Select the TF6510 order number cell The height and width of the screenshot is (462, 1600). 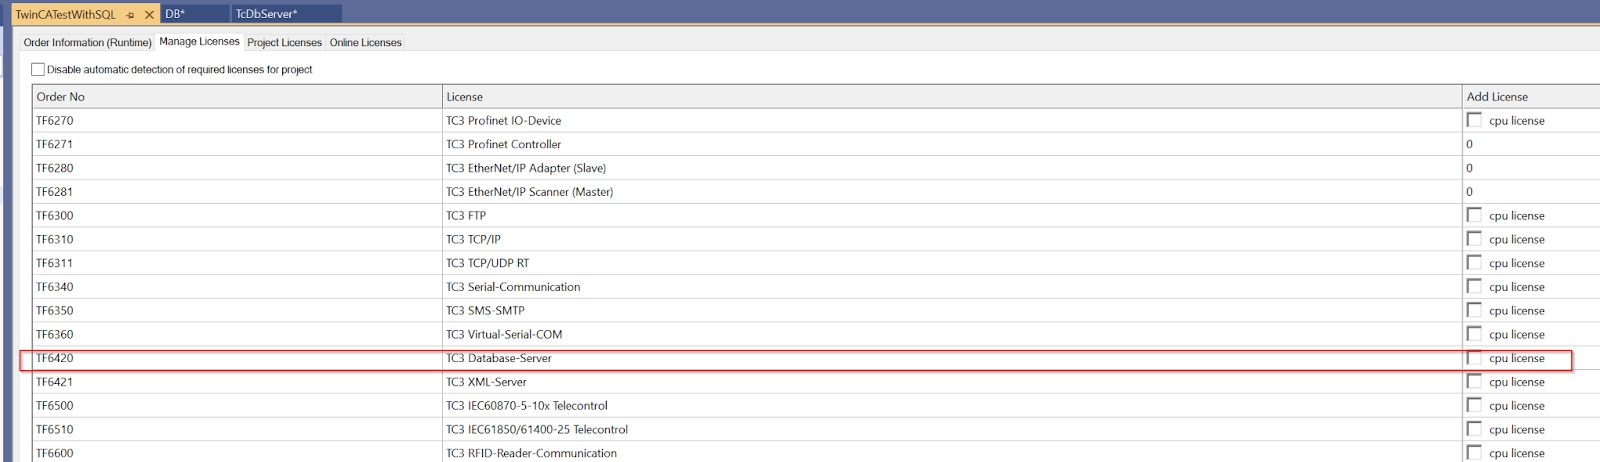[237, 430]
